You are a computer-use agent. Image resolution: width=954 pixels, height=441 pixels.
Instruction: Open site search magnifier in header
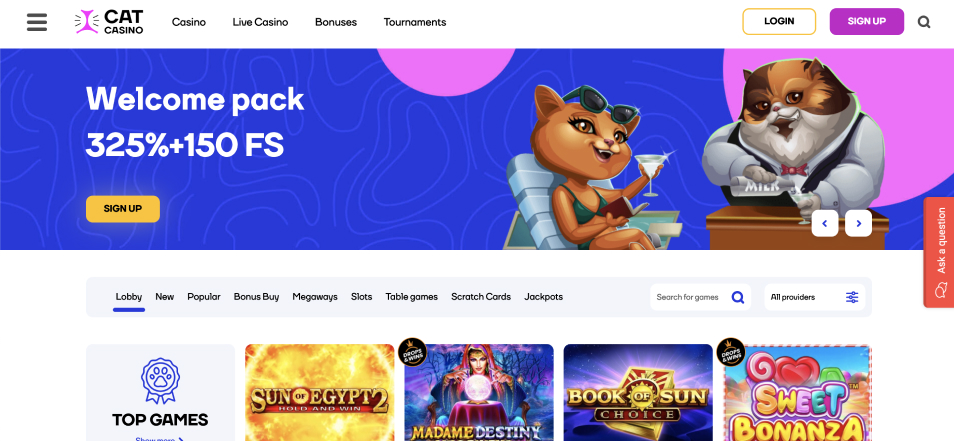click(924, 23)
